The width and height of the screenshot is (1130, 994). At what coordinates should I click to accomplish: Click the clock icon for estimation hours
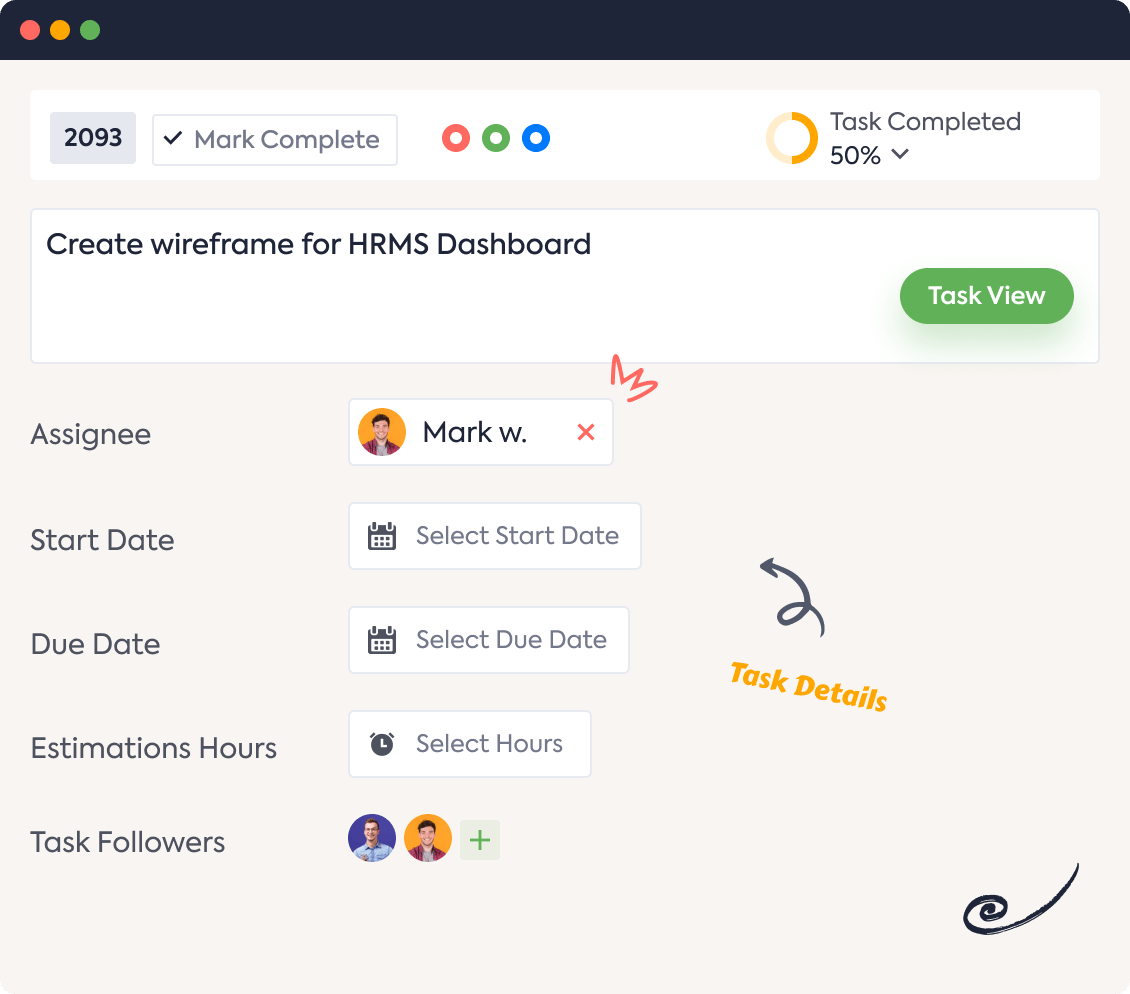pos(382,744)
